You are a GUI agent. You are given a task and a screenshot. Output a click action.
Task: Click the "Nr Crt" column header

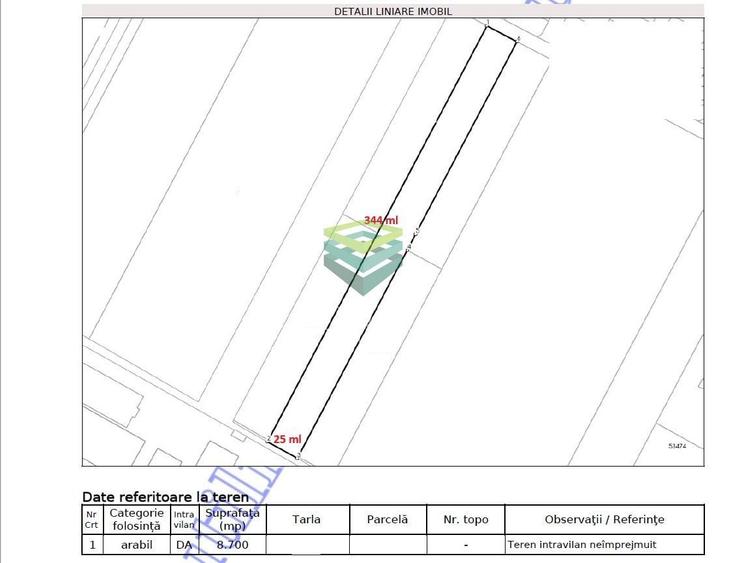click(92, 519)
